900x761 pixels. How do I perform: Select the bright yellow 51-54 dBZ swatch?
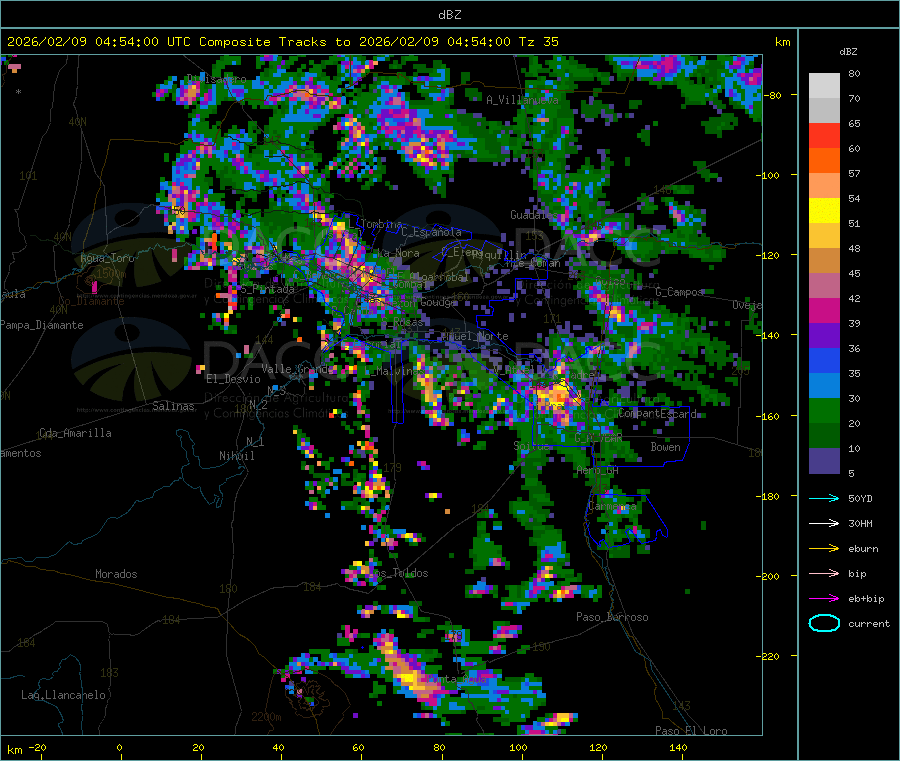(824, 211)
